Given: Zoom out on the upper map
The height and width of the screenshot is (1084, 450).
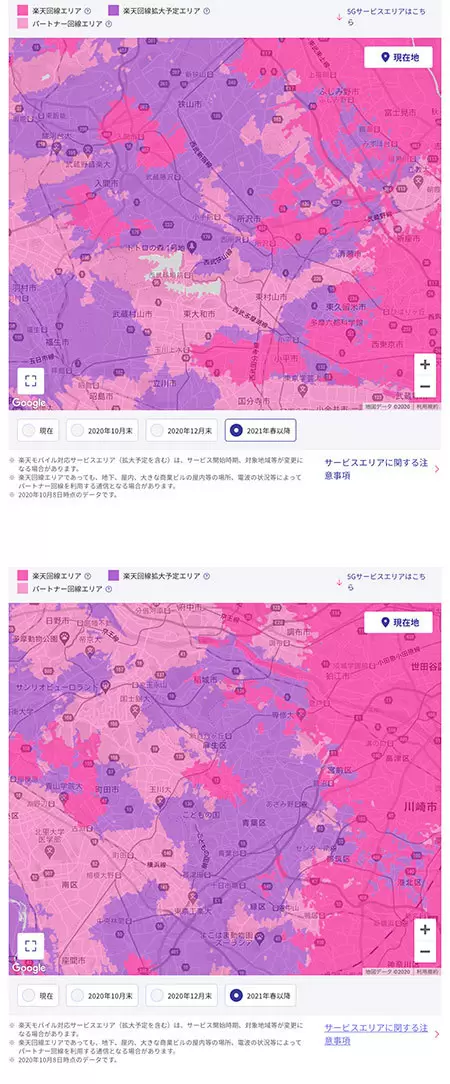Looking at the screenshot, I should pos(424,386).
